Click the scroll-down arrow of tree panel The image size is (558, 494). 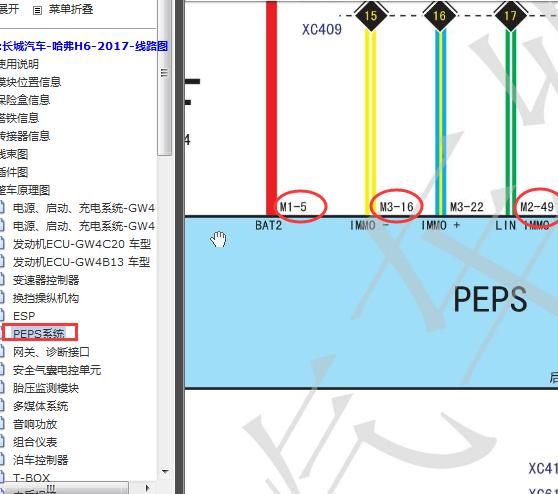pyautogui.click(x=165, y=472)
